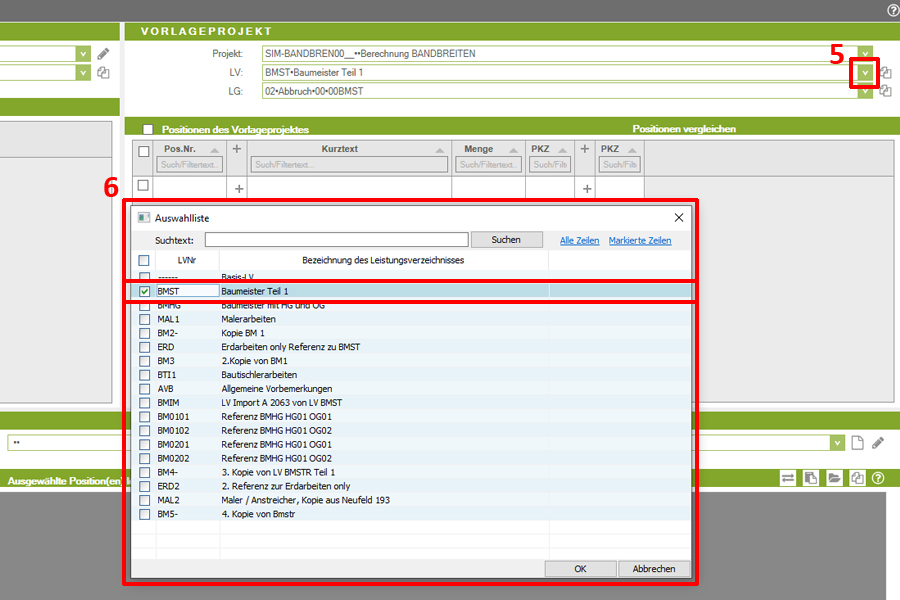Select the row BM0201 Referenz BMHG HG01 OG01
Viewport: 900px width, 600px height.
pos(411,444)
